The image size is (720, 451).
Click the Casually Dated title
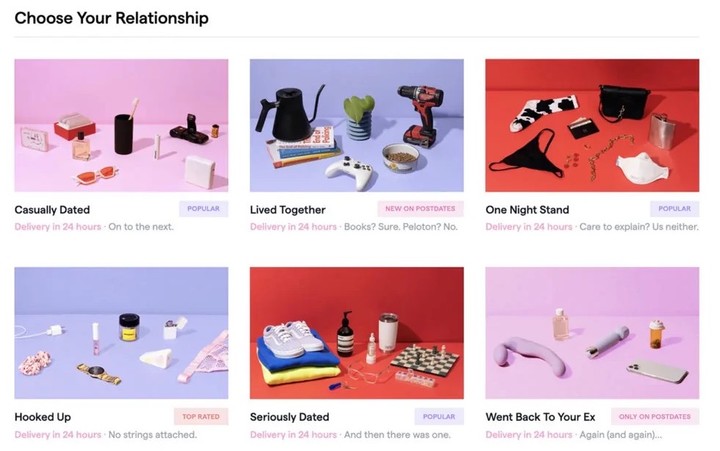pyautogui.click(x=52, y=210)
